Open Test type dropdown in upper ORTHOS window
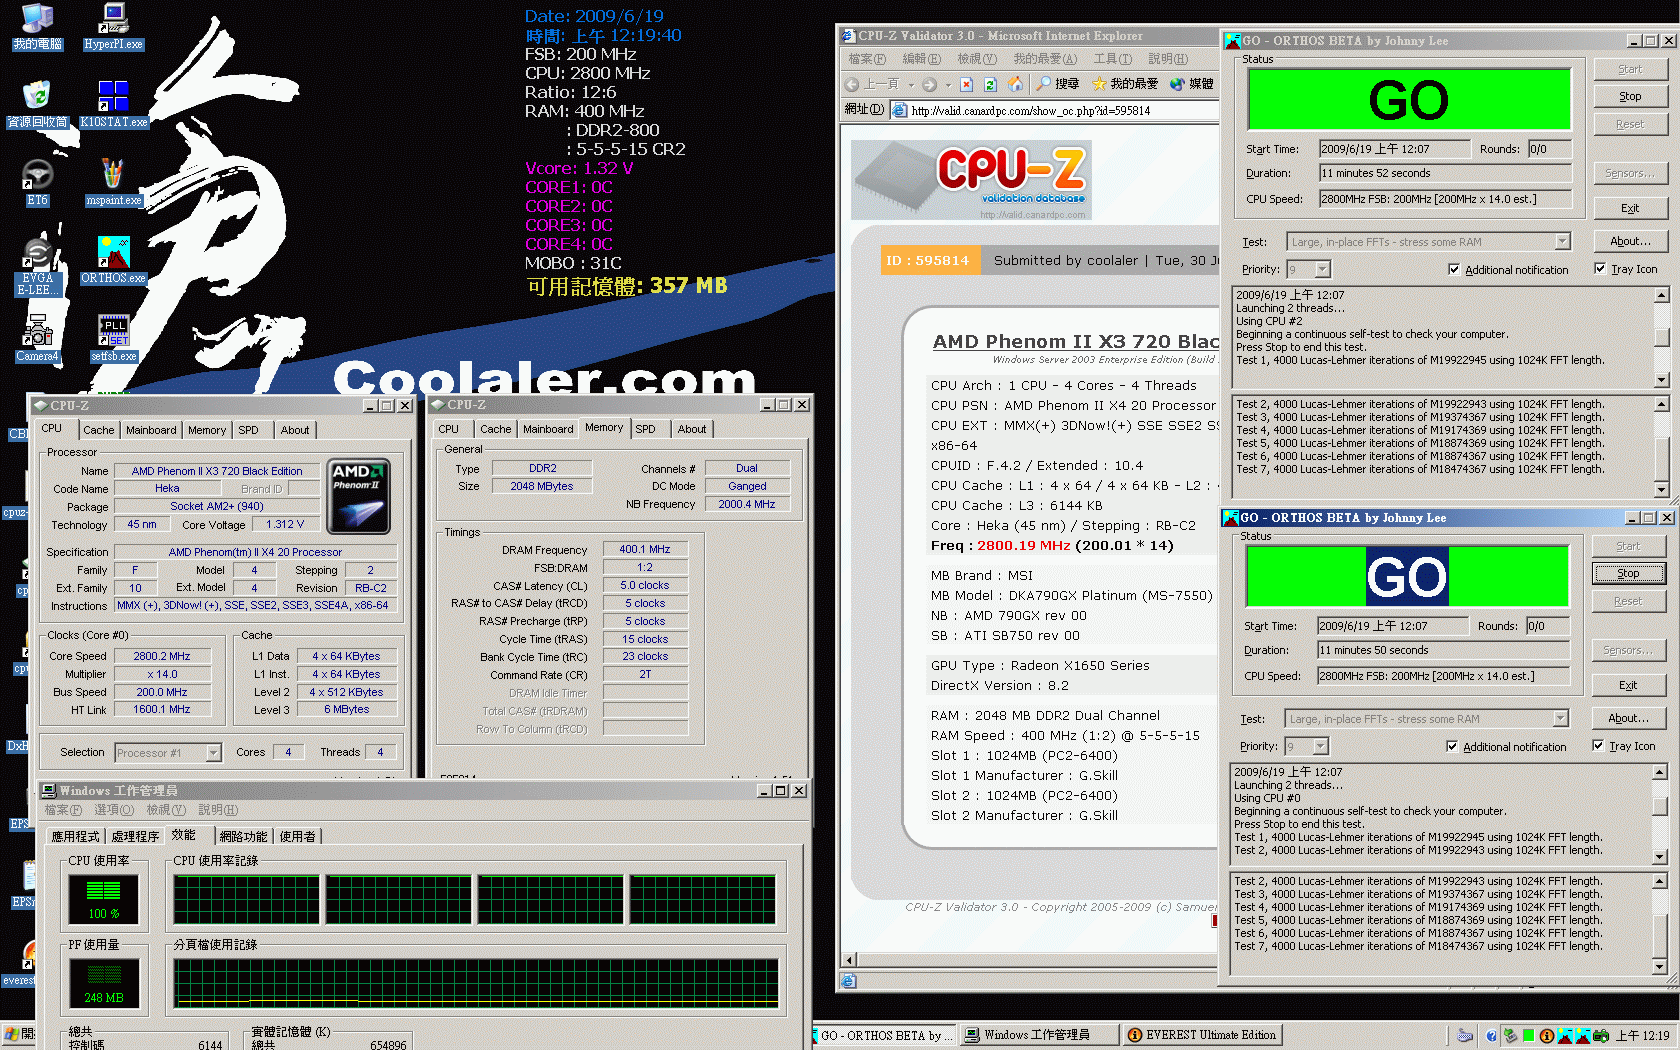Viewport: 1680px width, 1050px height. point(1562,242)
